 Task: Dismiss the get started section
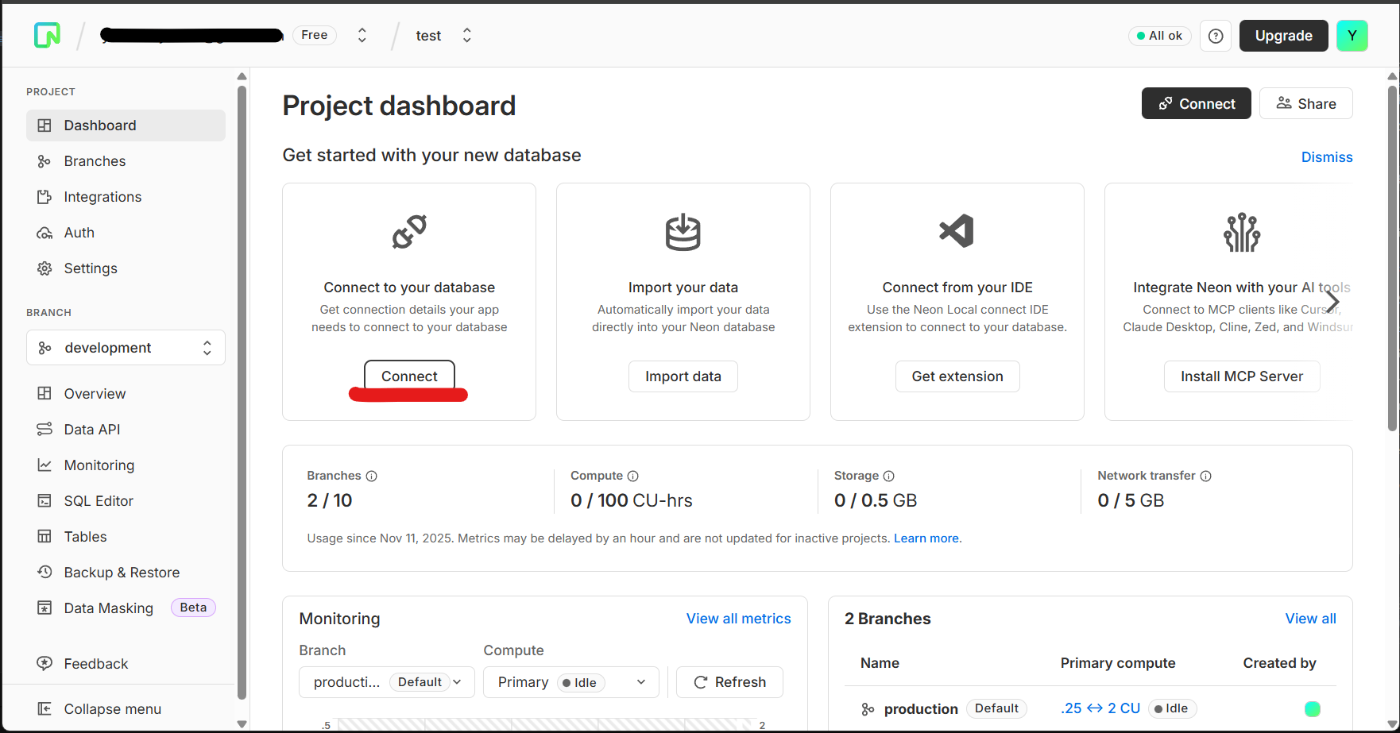click(x=1326, y=157)
